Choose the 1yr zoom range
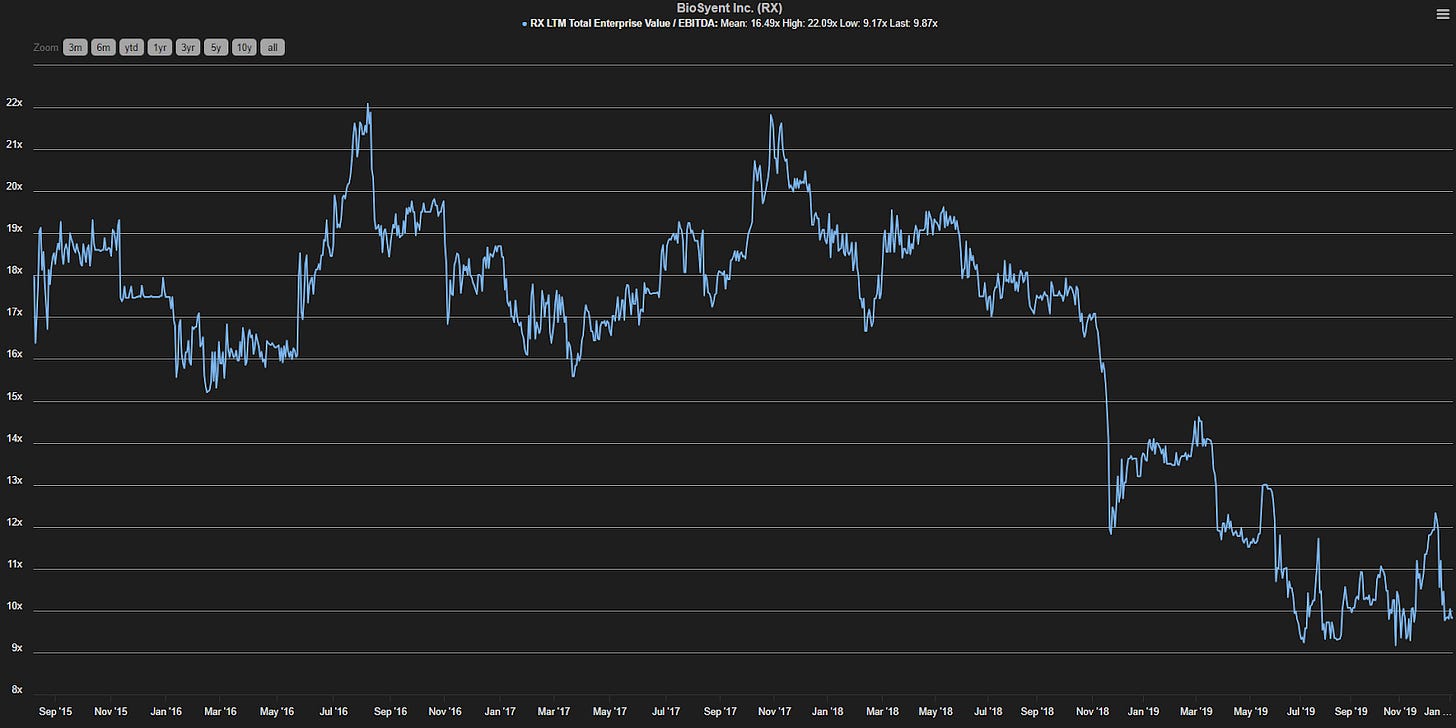This screenshot has width=1456, height=728. (159, 47)
